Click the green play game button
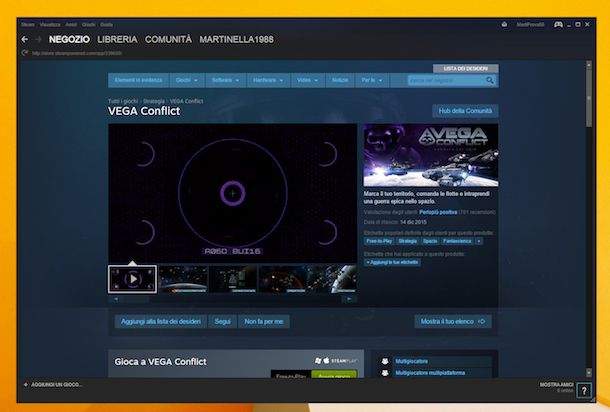This screenshot has width=610, height=412. pyautogui.click(x=334, y=374)
